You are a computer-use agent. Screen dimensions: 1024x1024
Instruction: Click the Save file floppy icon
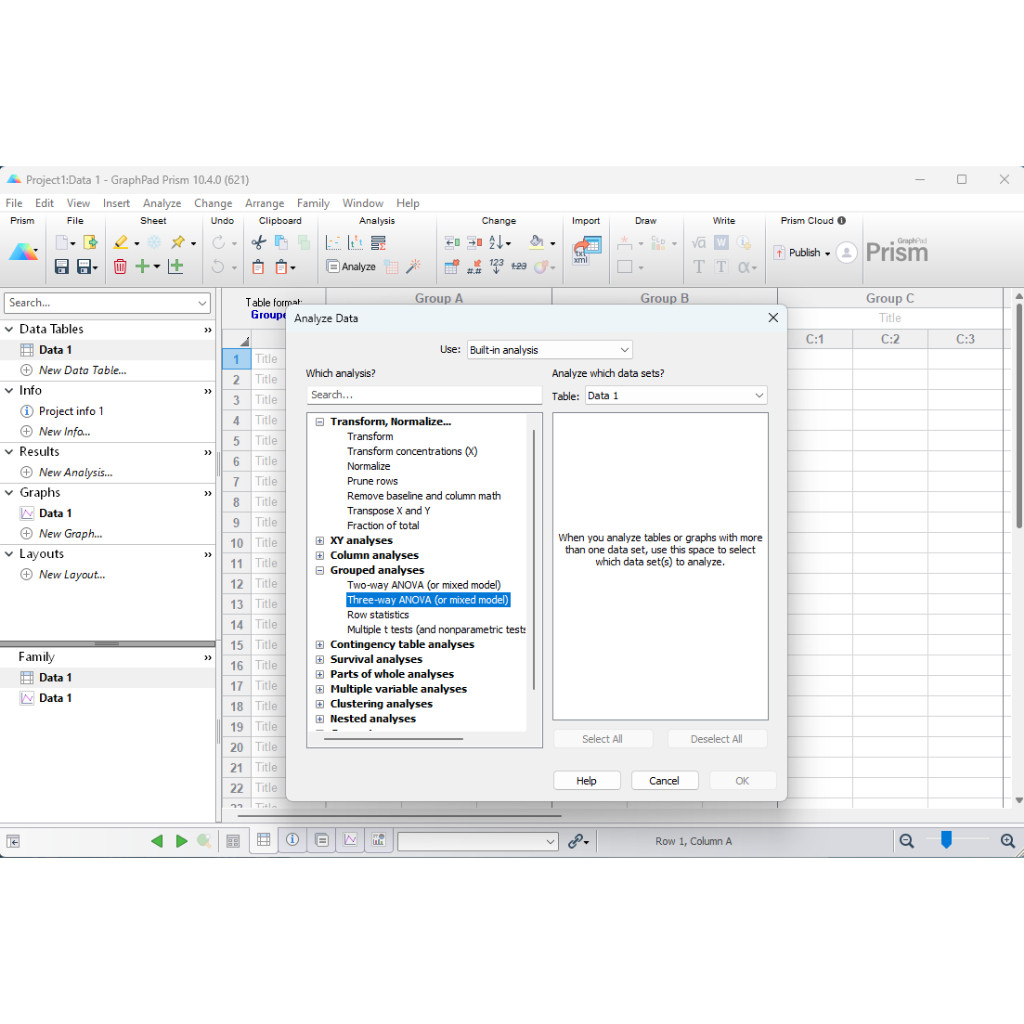pos(62,266)
